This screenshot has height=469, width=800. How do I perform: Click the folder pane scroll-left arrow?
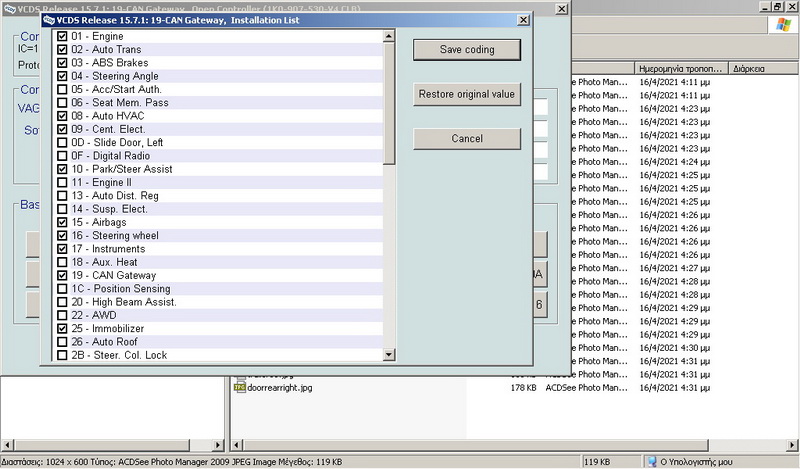[x=7, y=445]
